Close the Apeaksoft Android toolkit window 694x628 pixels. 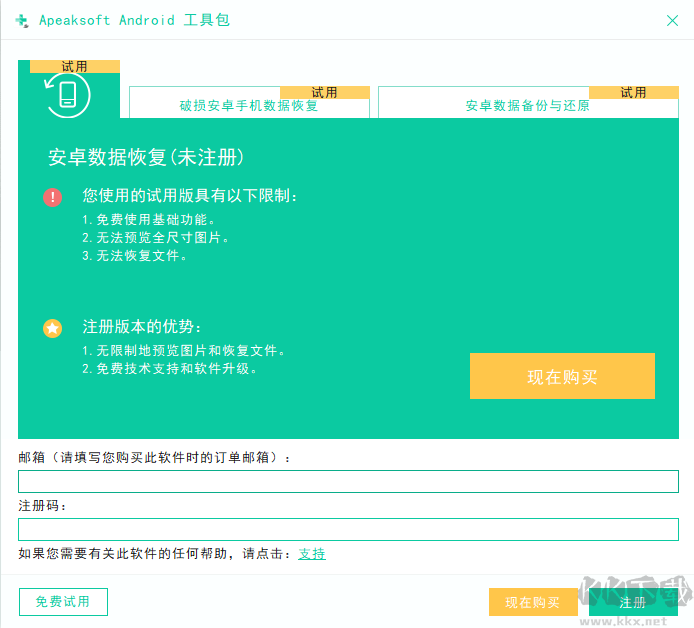pyautogui.click(x=672, y=20)
